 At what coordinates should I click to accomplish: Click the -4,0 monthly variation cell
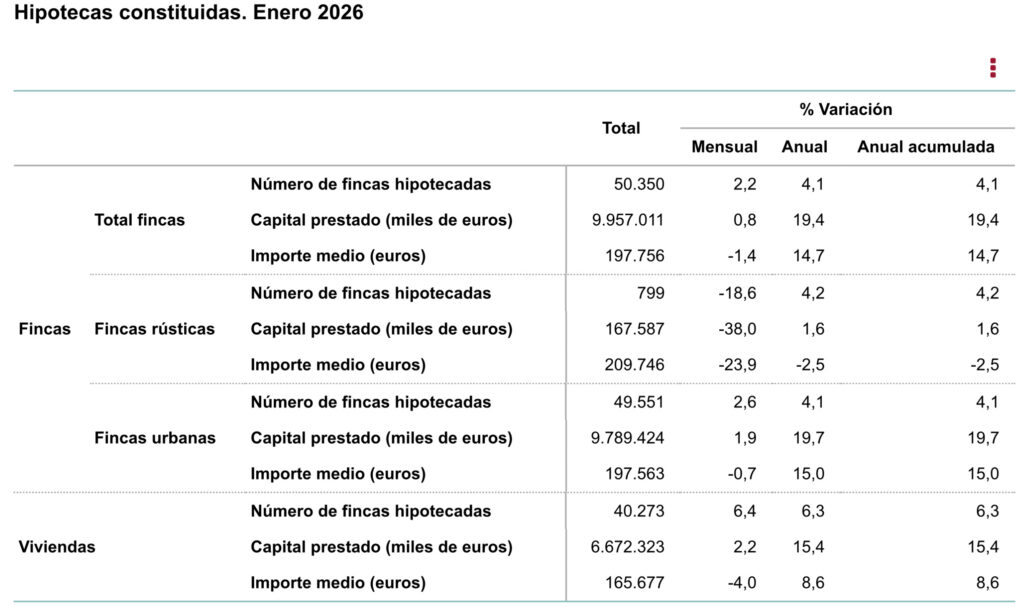(742, 583)
